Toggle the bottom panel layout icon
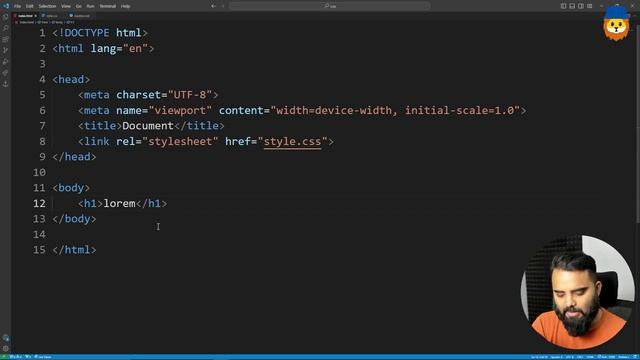Viewport: 640px width, 360px height. coord(572,6)
